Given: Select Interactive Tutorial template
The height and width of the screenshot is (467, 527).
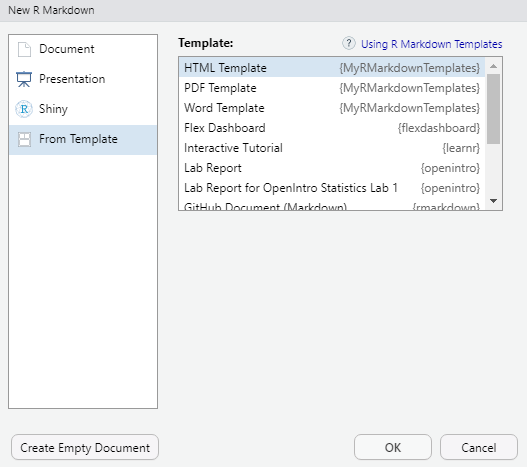Looking at the screenshot, I should click(x=332, y=148).
